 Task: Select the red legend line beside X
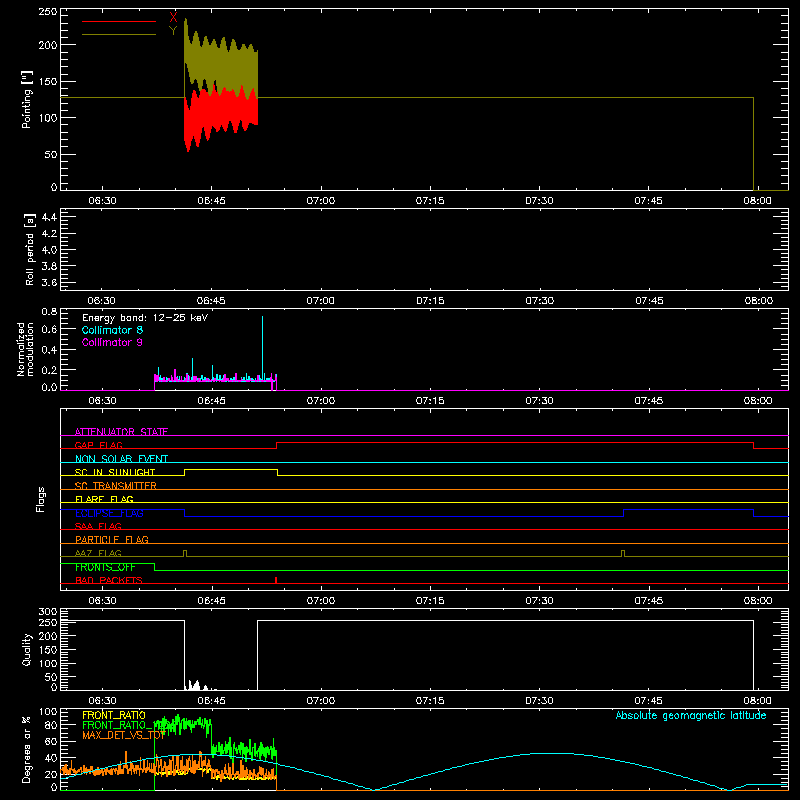point(119,21)
